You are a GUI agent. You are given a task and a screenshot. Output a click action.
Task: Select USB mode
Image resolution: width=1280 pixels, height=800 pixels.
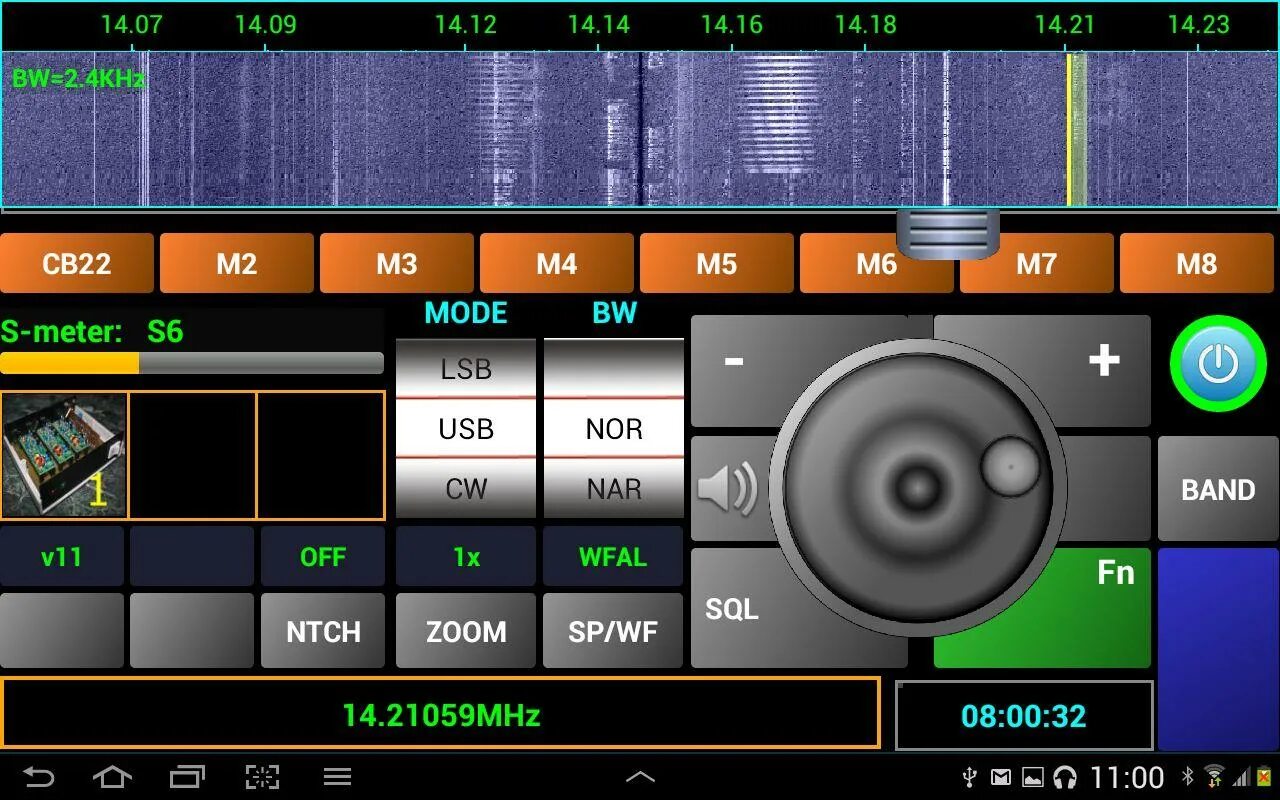[466, 428]
